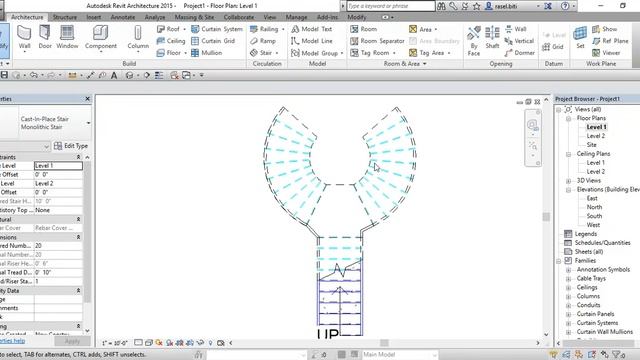
Task: Click the desired number of risers field
Action: point(58,246)
